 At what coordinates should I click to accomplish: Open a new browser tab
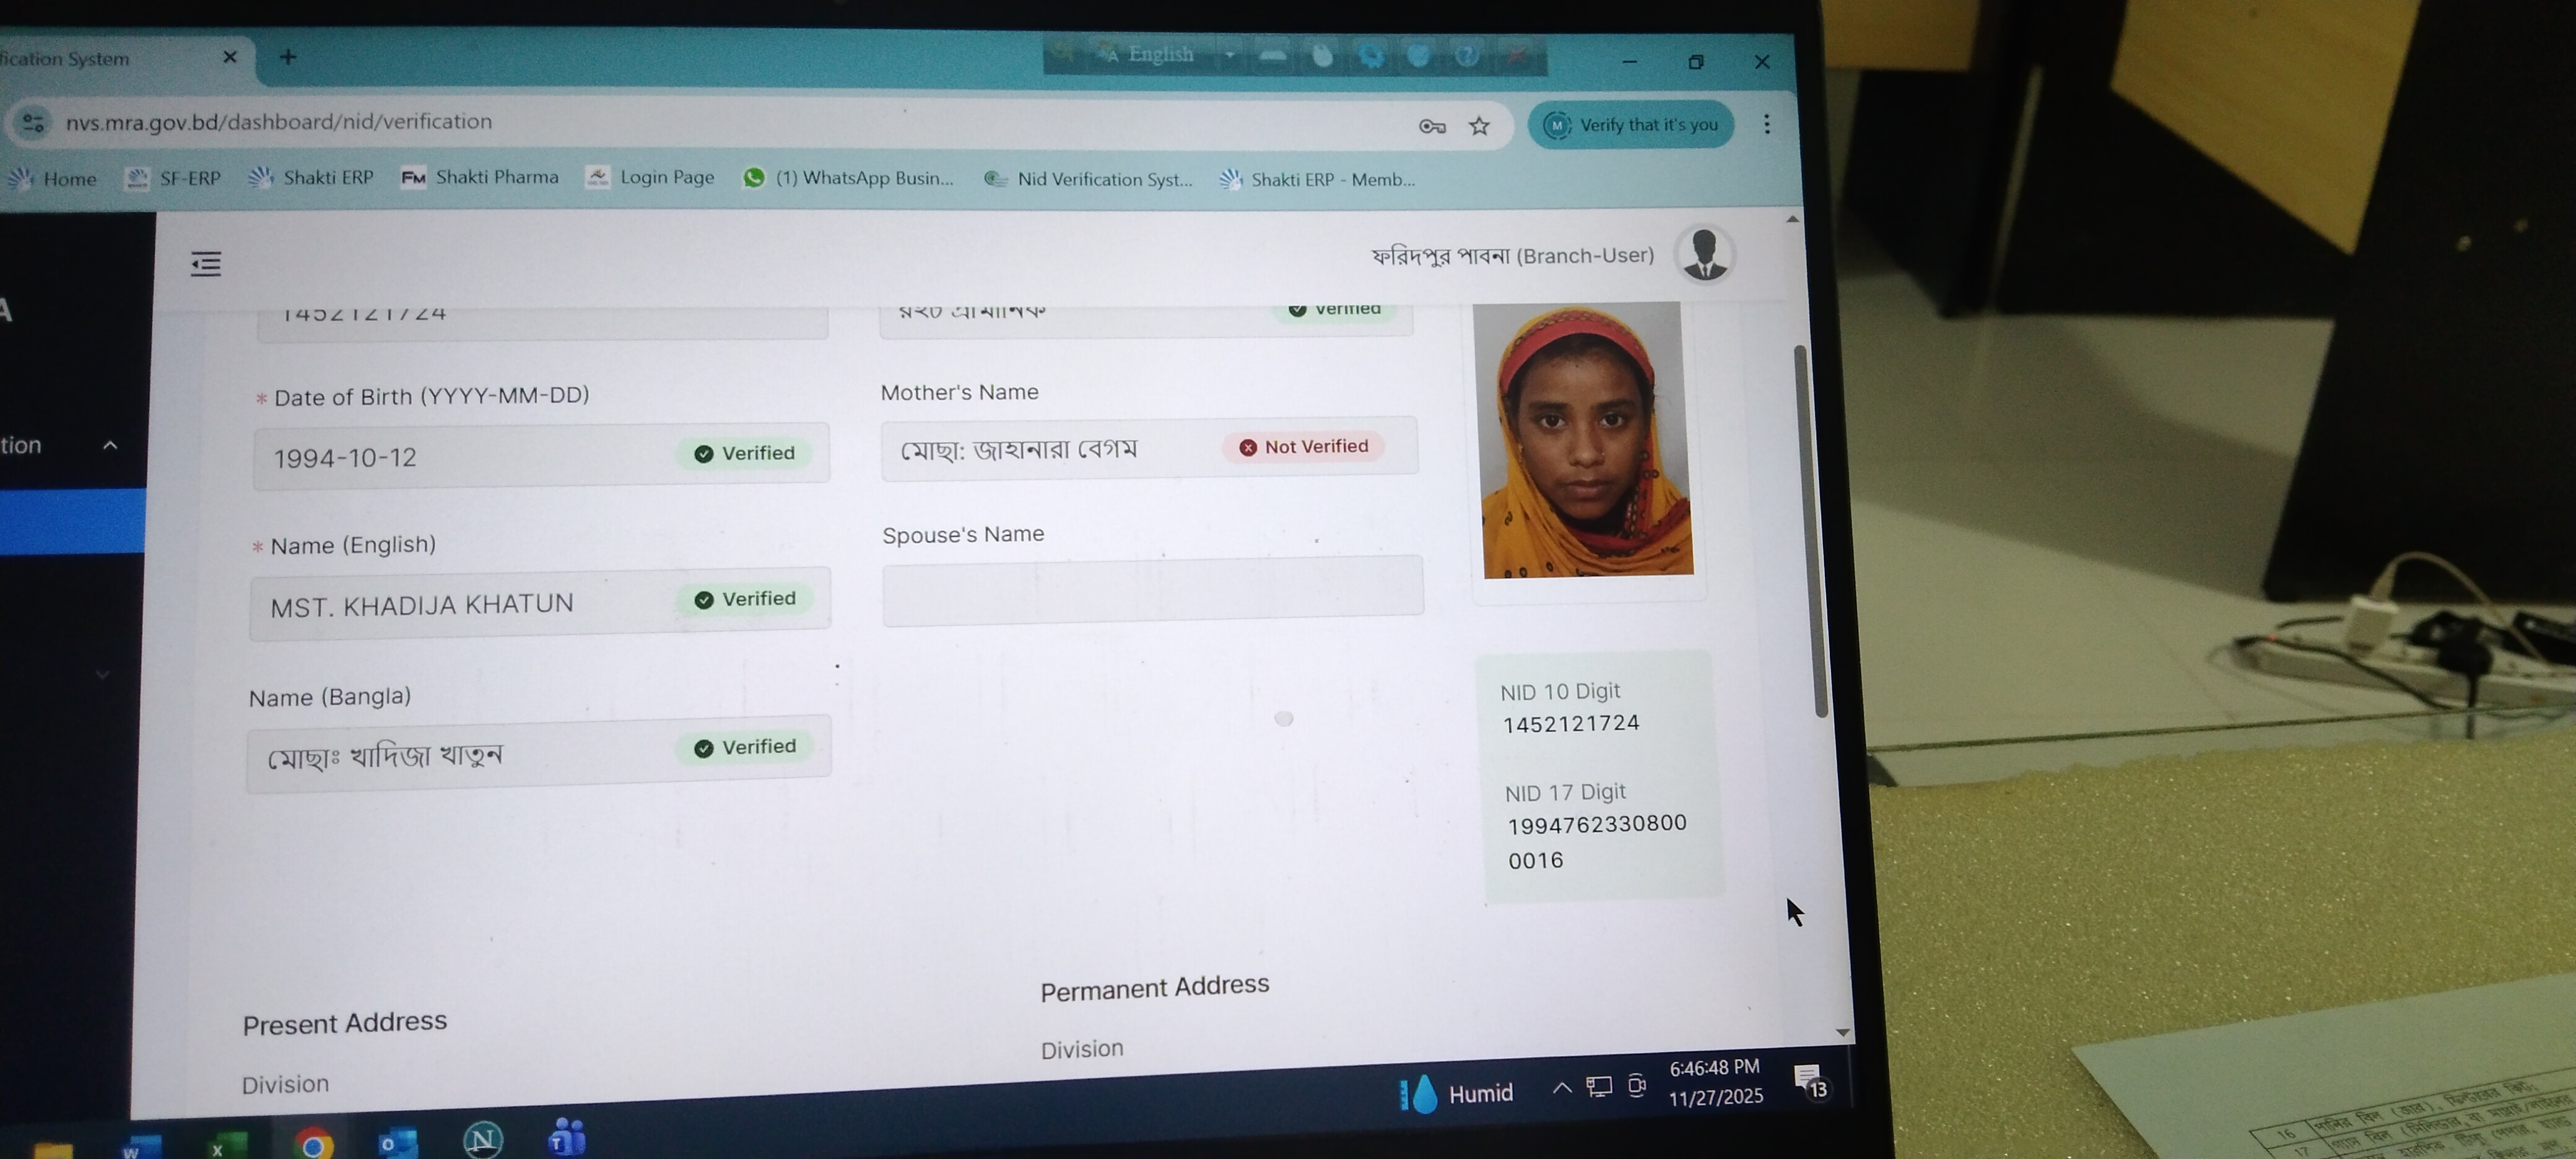point(288,57)
